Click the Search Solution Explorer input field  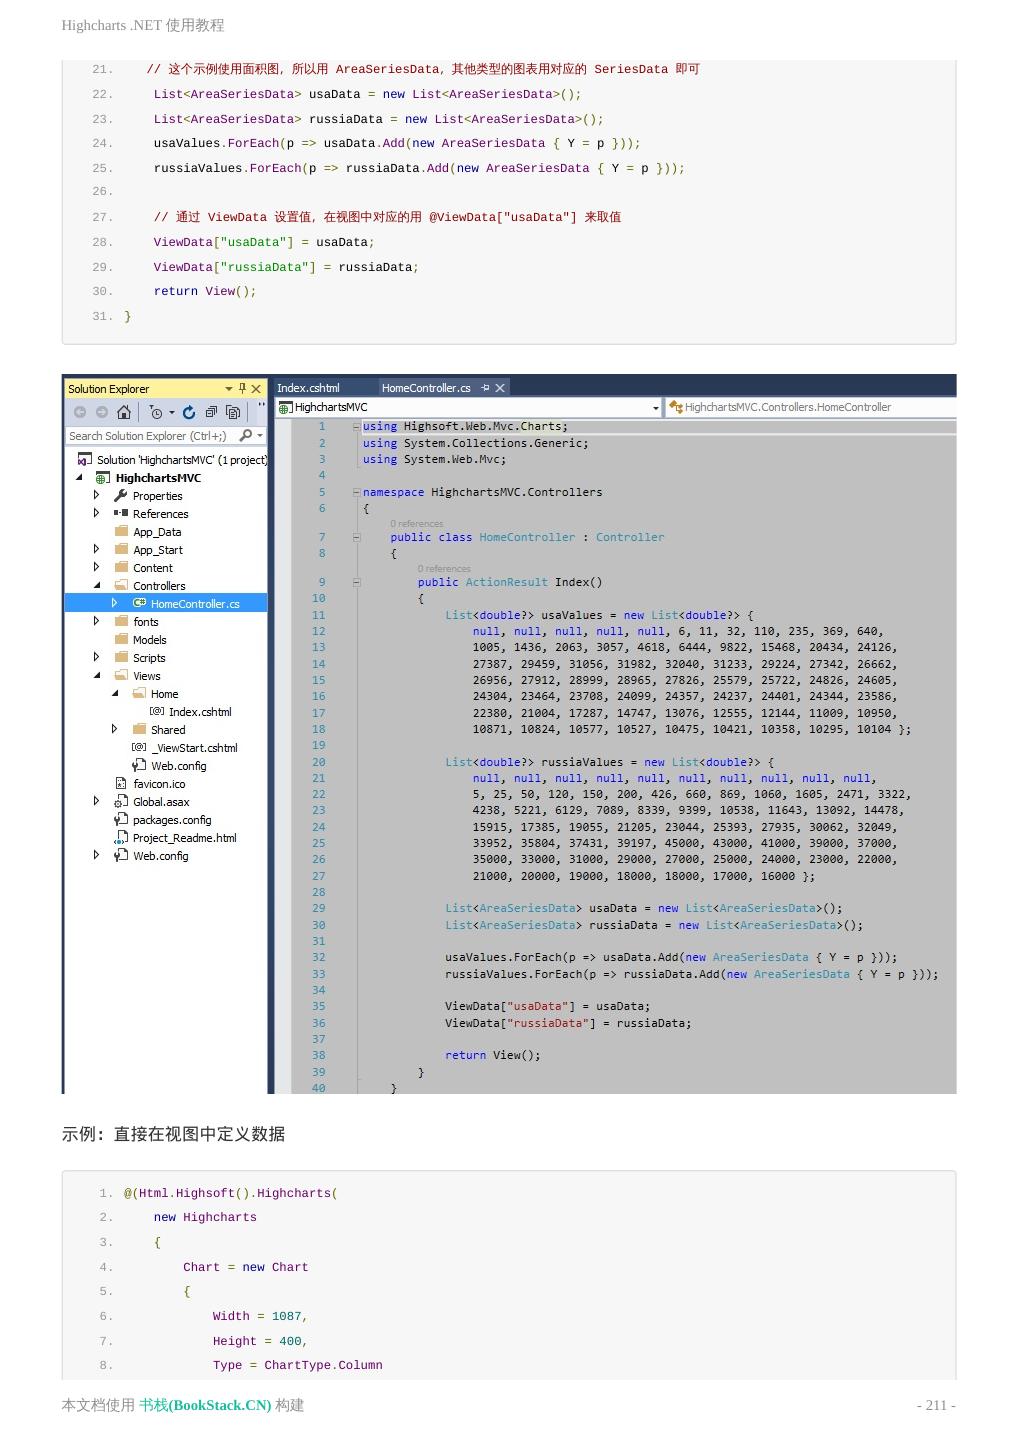coord(150,436)
